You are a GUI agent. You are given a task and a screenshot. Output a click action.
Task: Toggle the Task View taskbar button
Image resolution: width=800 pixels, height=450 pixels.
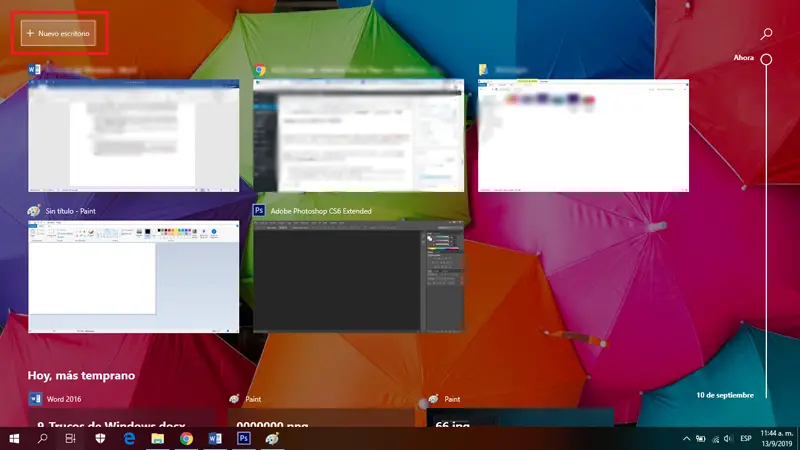71,438
